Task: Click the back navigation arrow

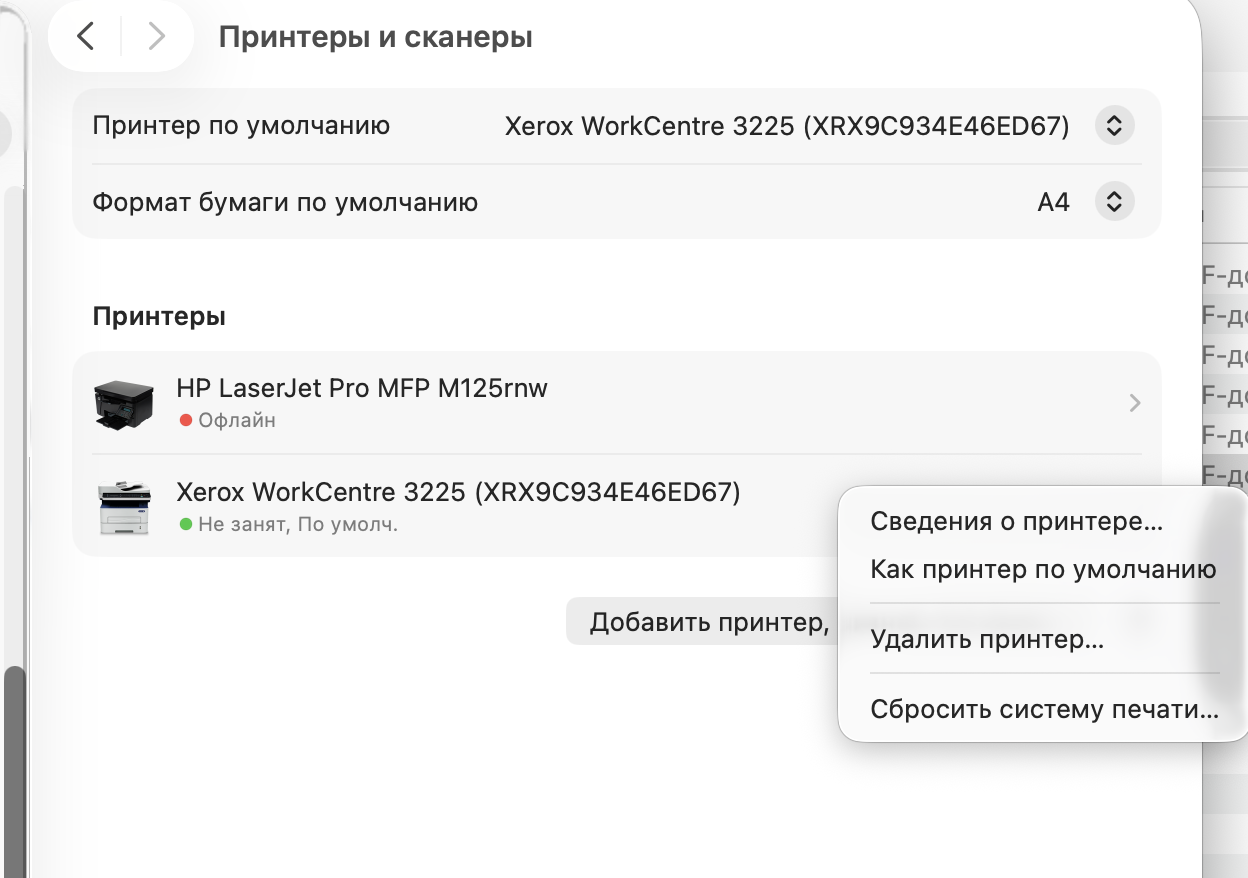Action: tap(86, 37)
